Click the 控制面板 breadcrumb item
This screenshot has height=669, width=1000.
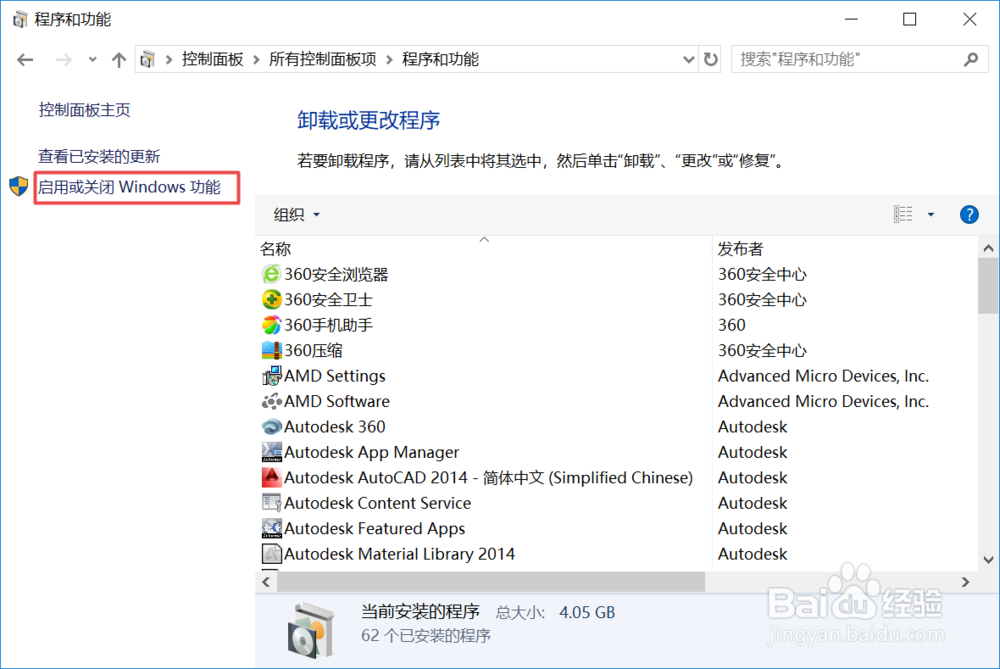coord(212,59)
